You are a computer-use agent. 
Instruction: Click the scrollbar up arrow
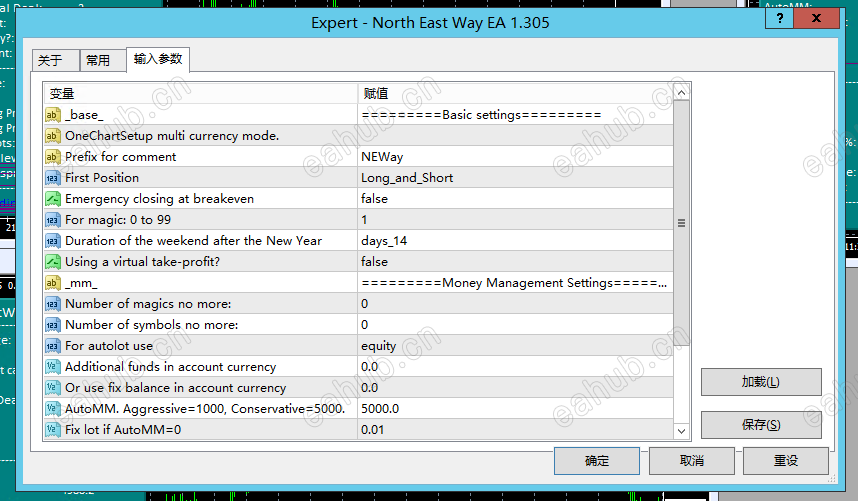coord(681,93)
